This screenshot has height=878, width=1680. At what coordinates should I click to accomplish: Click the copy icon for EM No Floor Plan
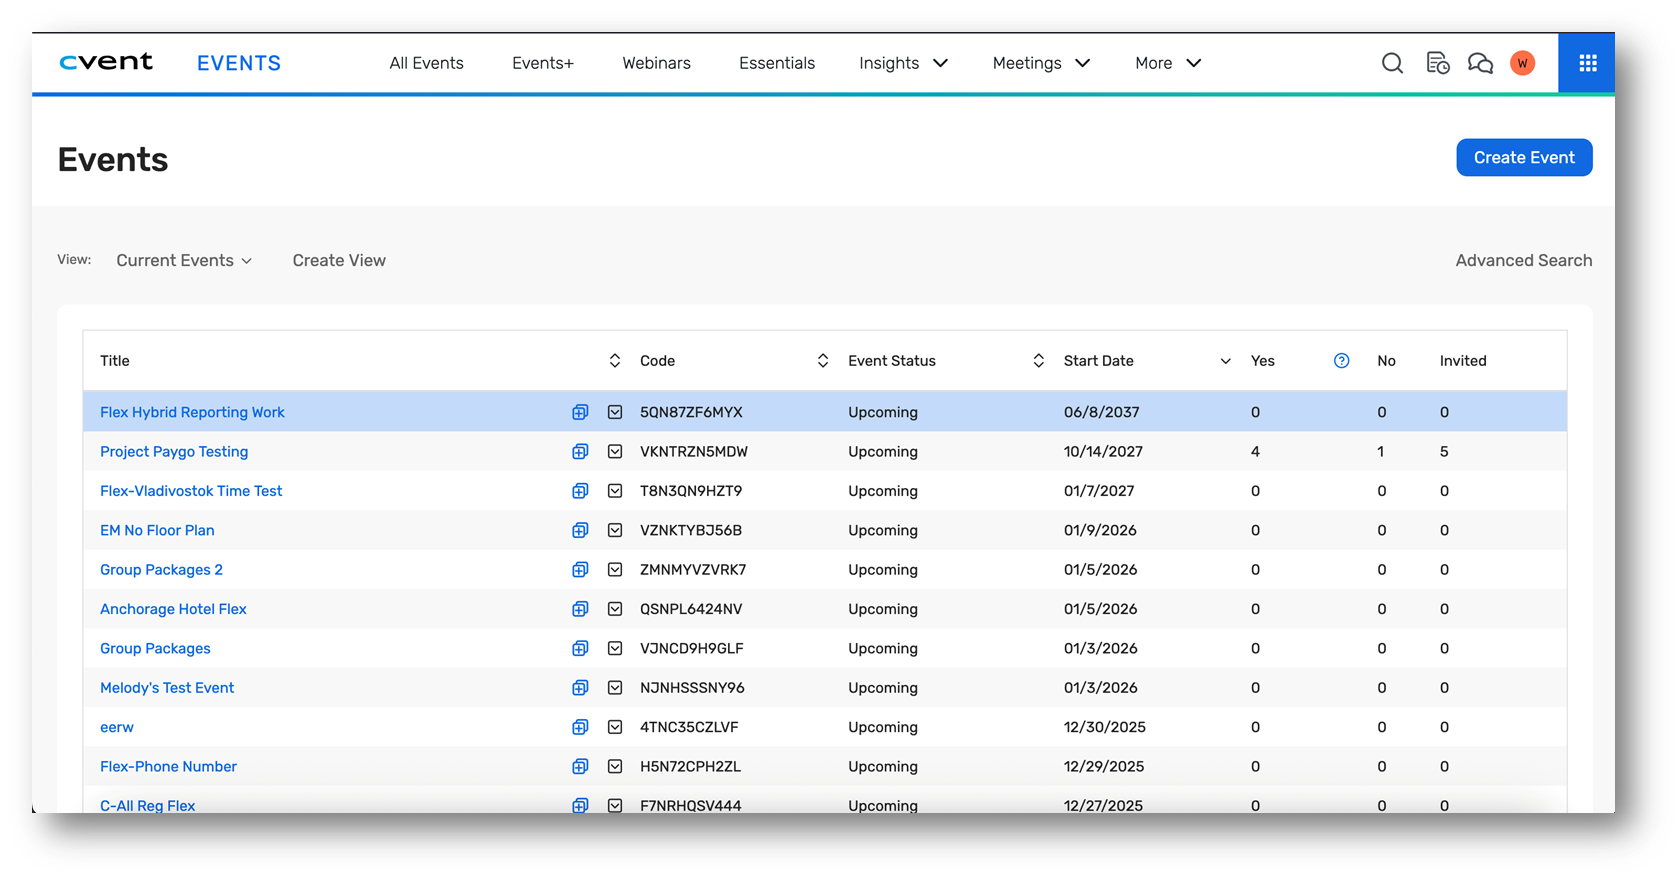click(580, 531)
